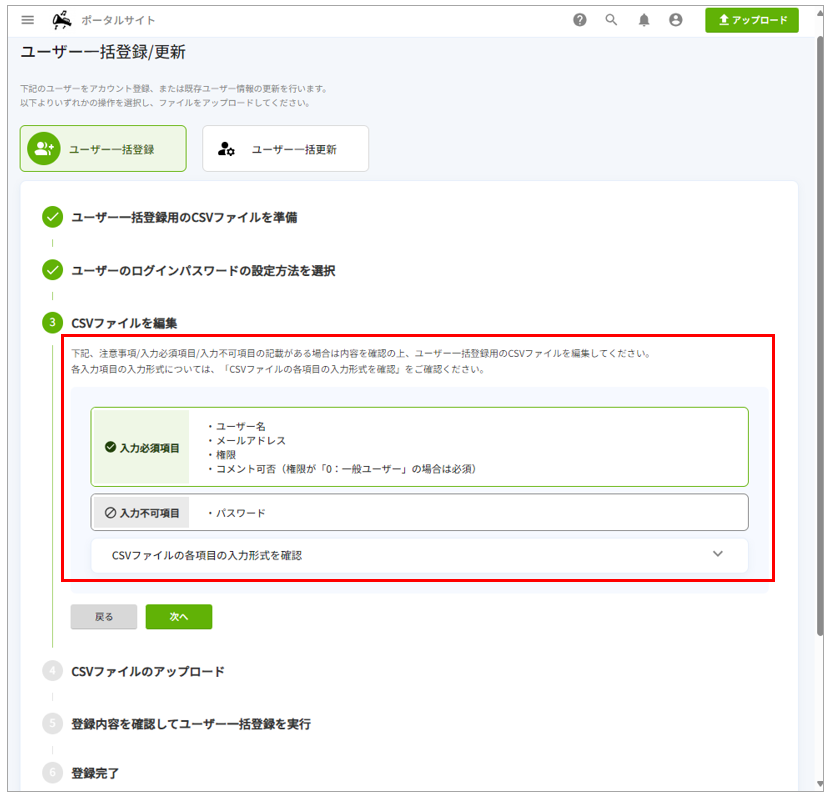This screenshot has width=831, height=795.
Task: Click the 戻る button
Action: 104,616
